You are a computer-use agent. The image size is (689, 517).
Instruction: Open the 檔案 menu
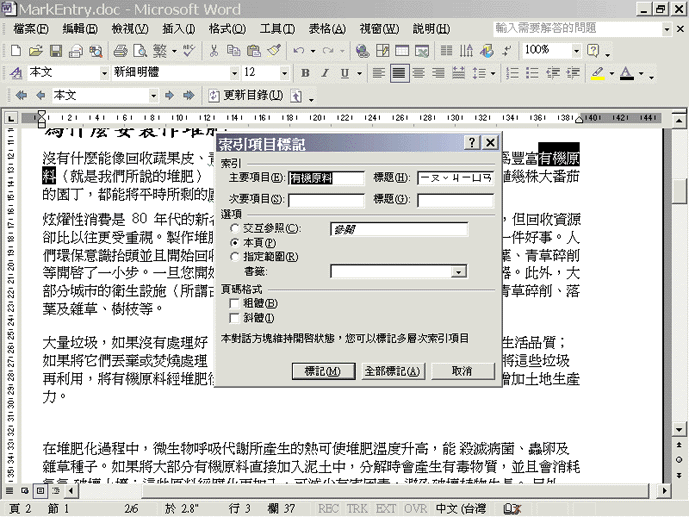[x=30, y=29]
